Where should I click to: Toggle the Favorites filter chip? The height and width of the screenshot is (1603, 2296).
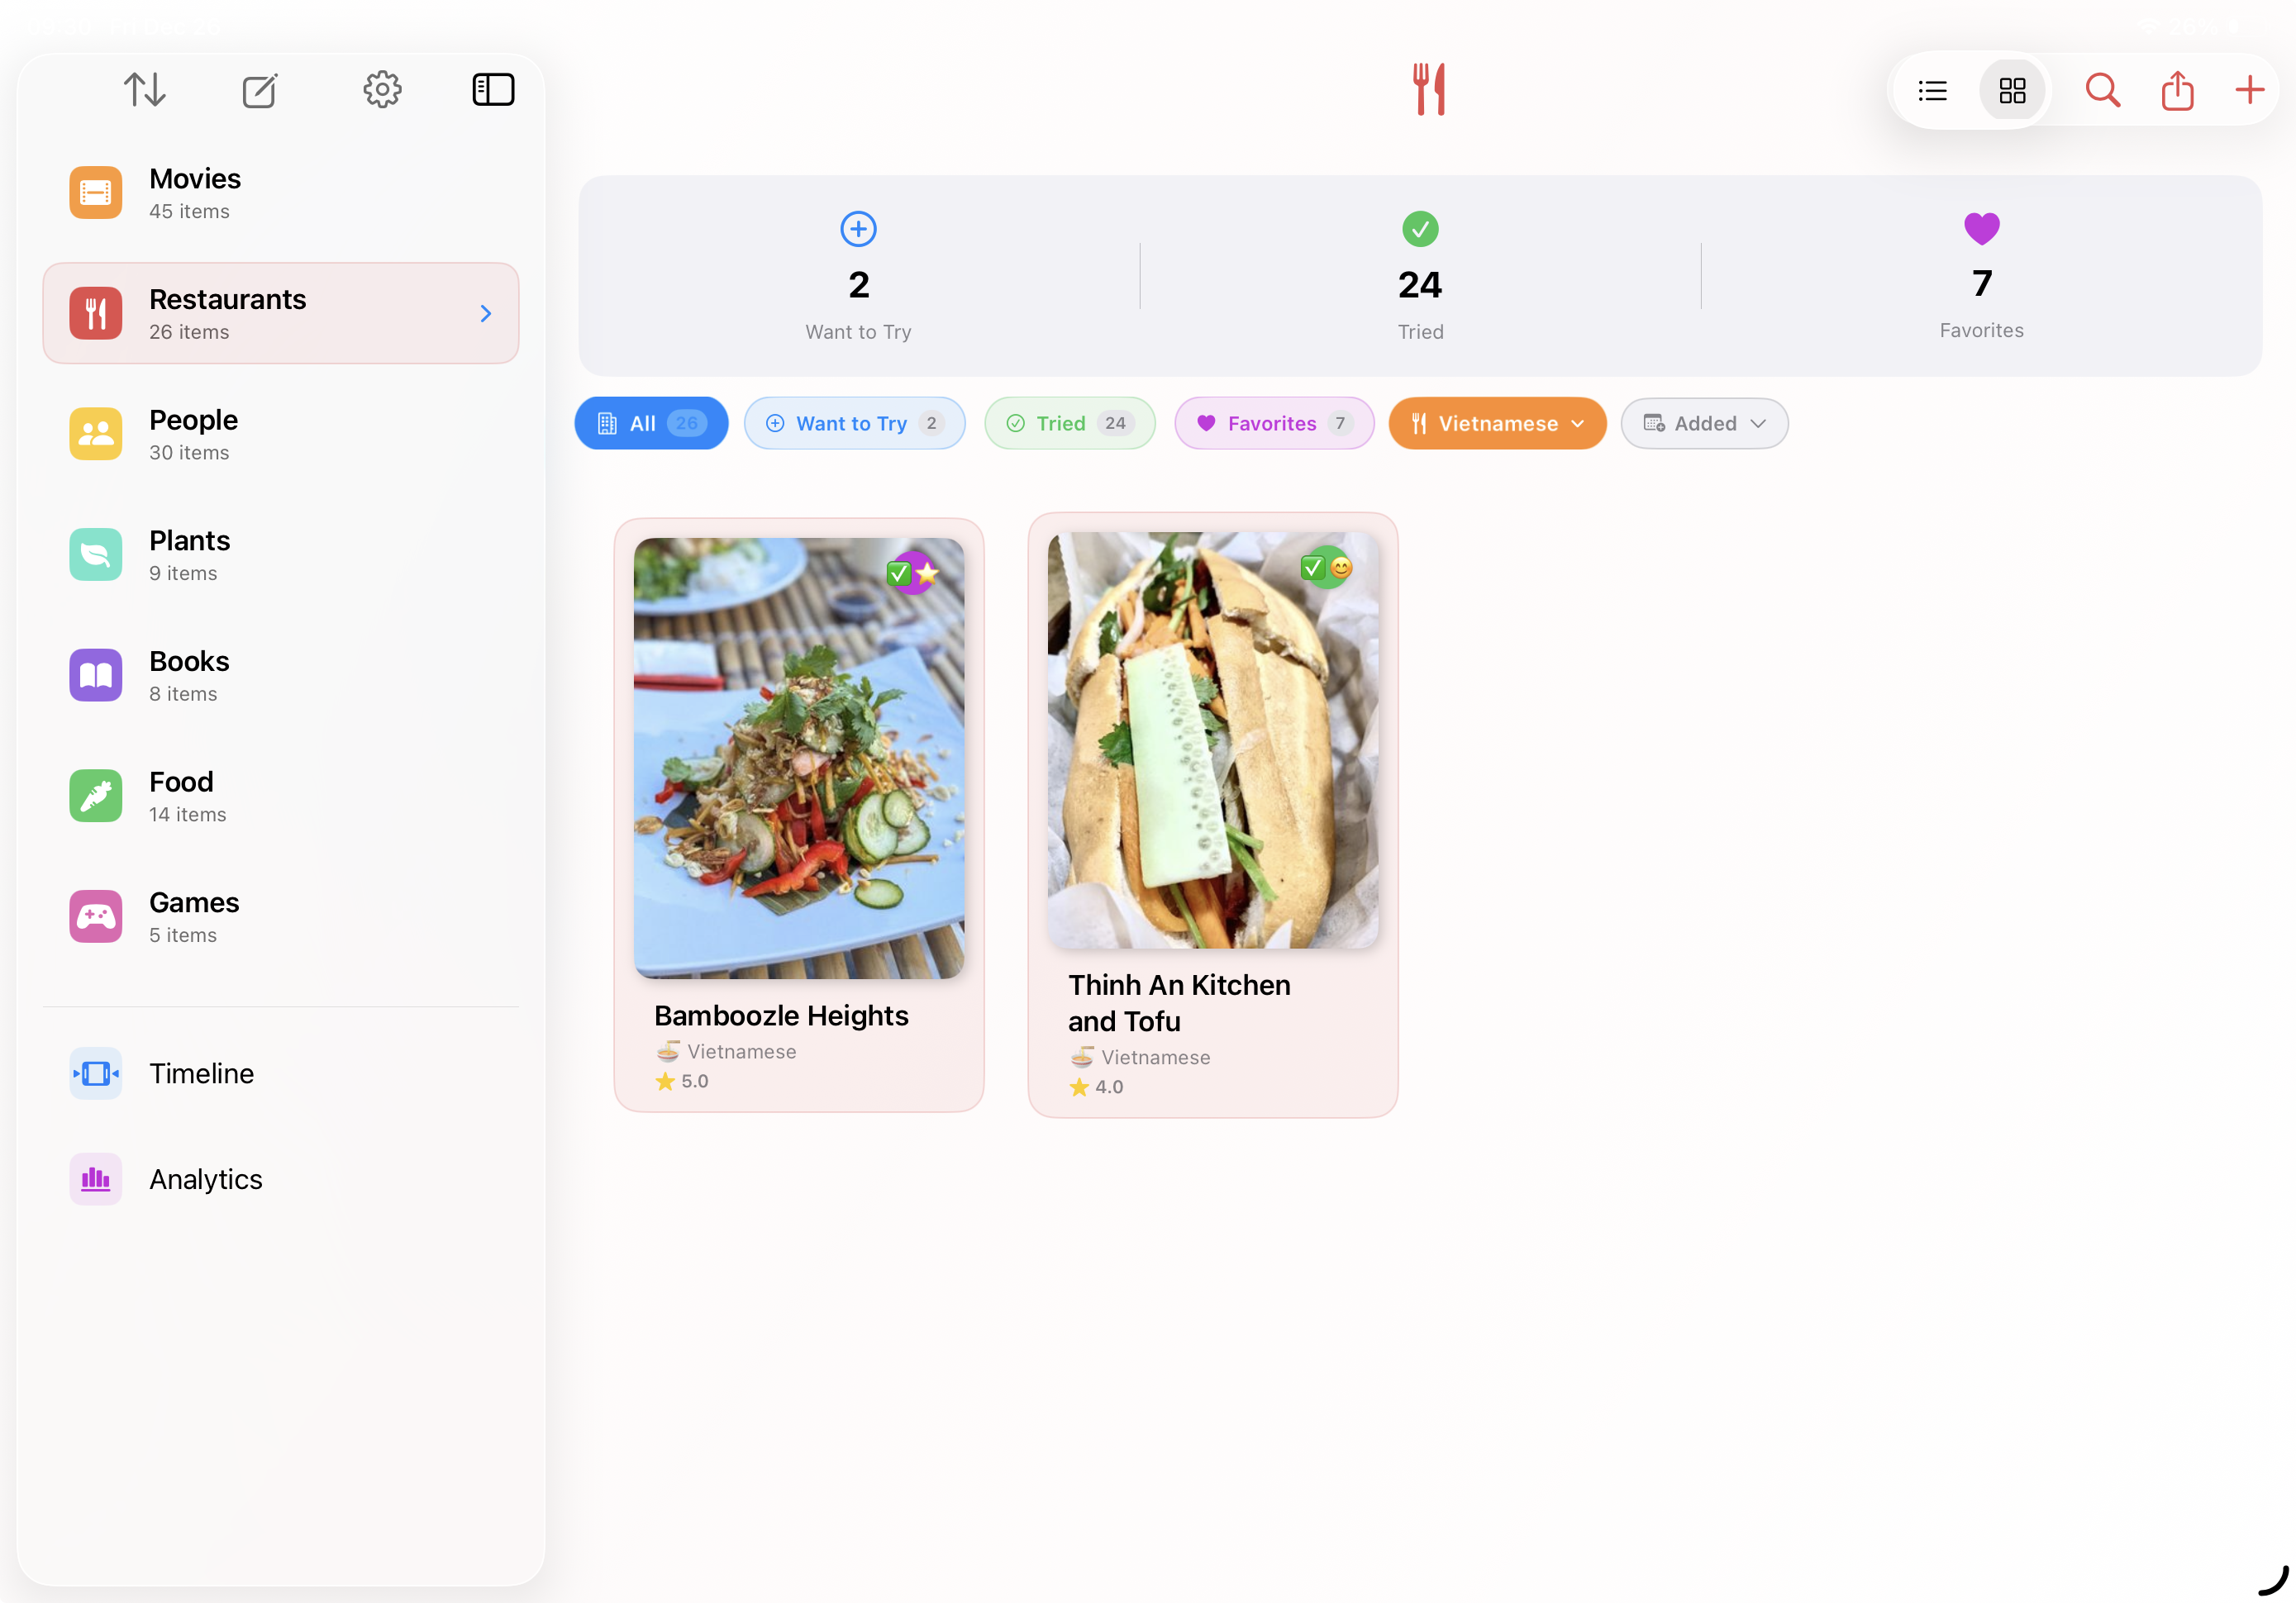coord(1273,423)
